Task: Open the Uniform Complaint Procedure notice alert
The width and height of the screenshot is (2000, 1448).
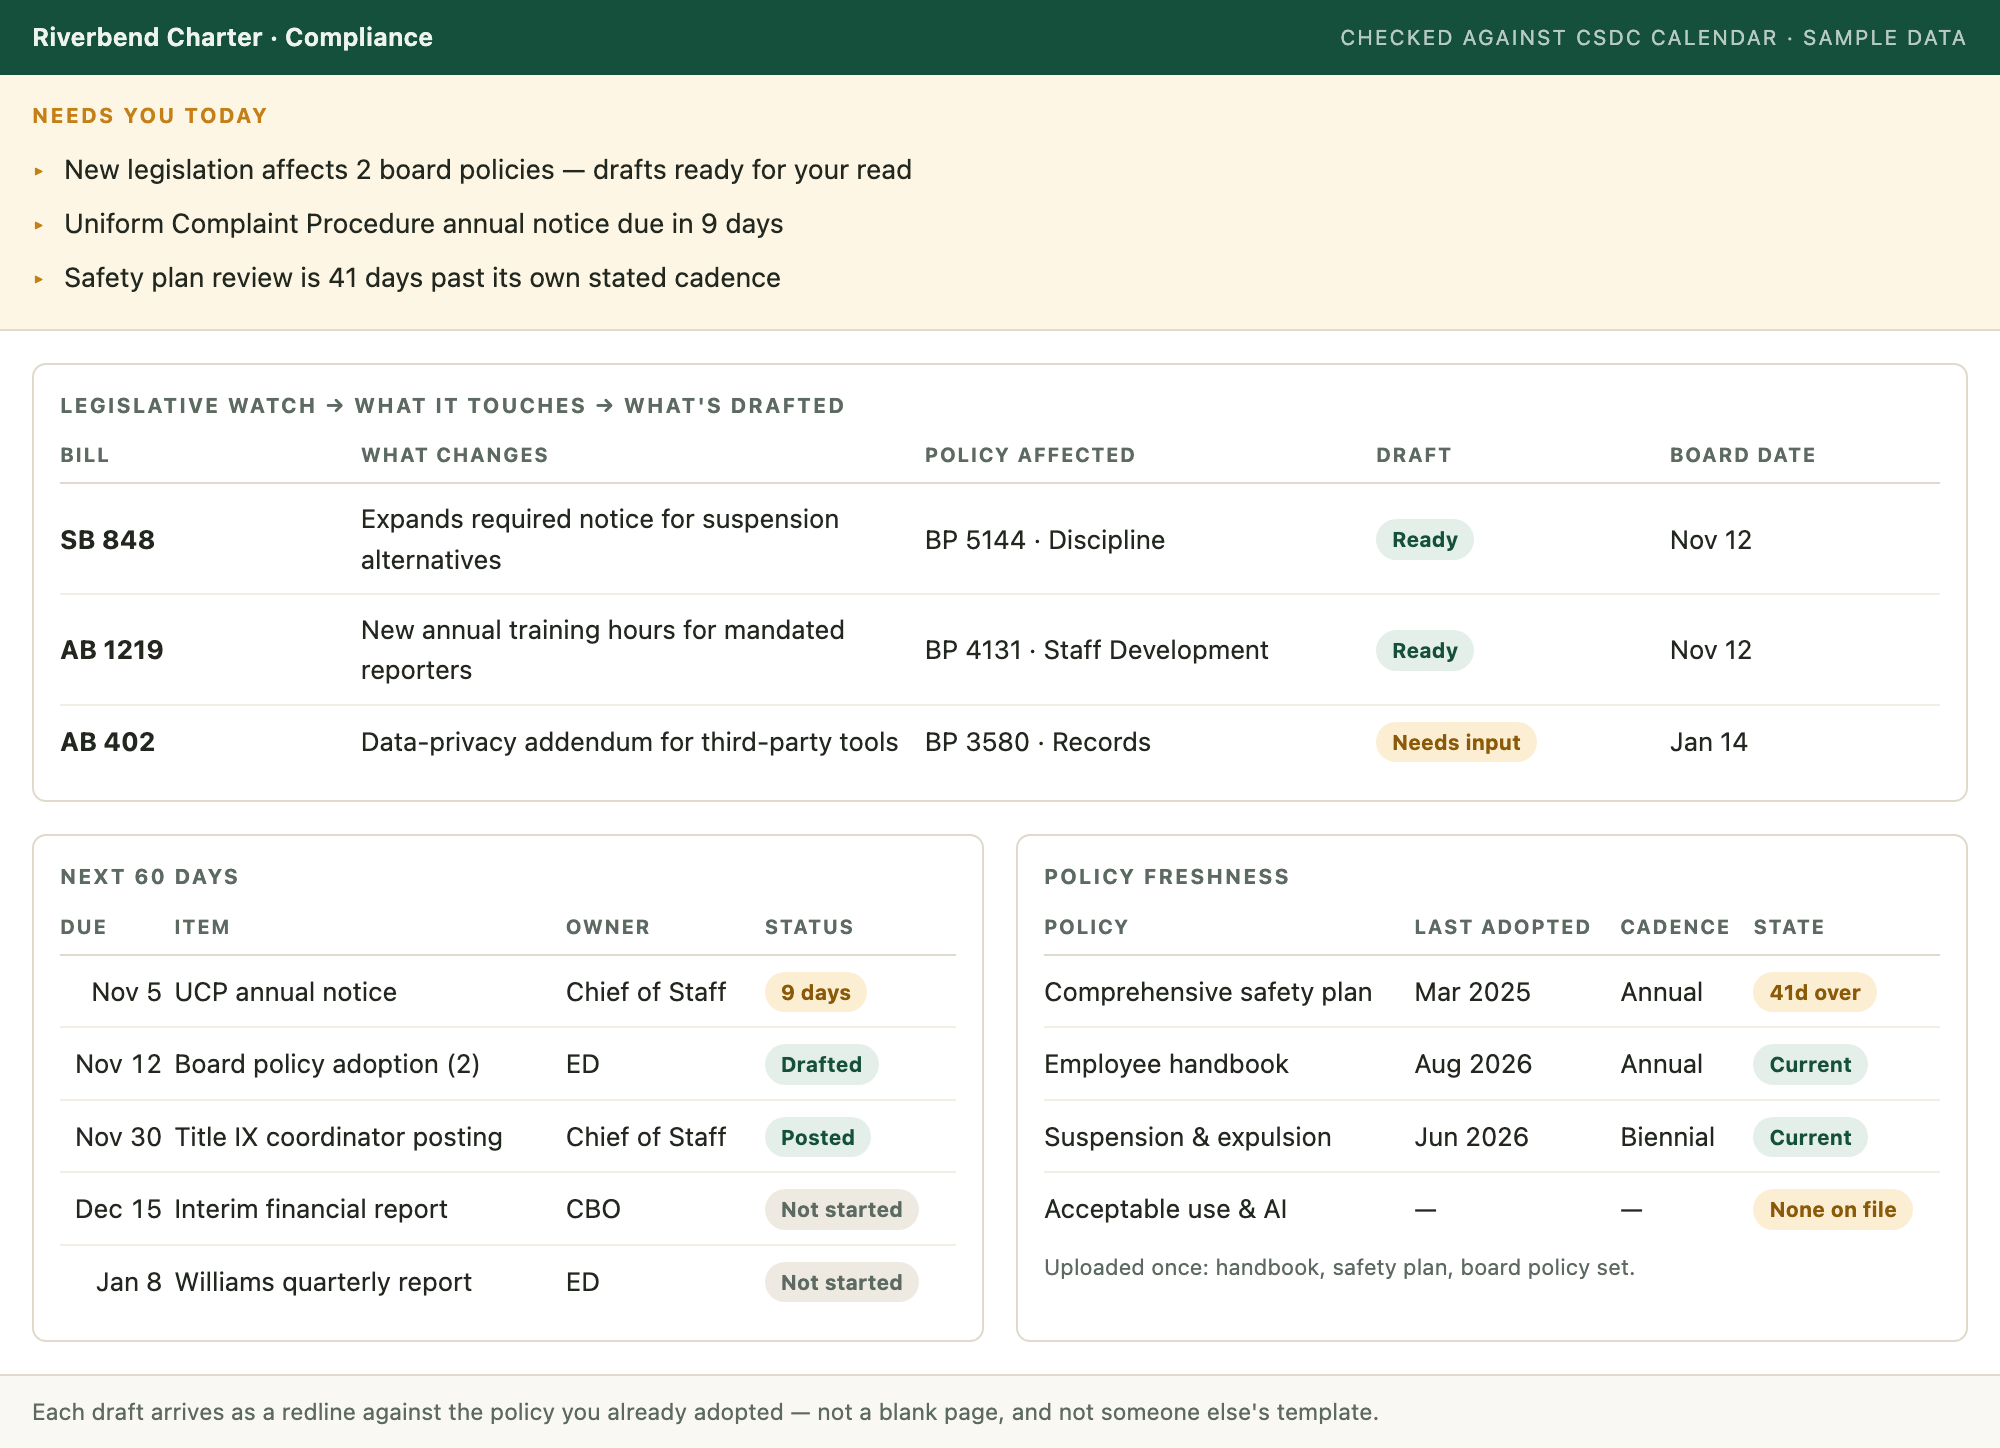Action: pos(424,224)
